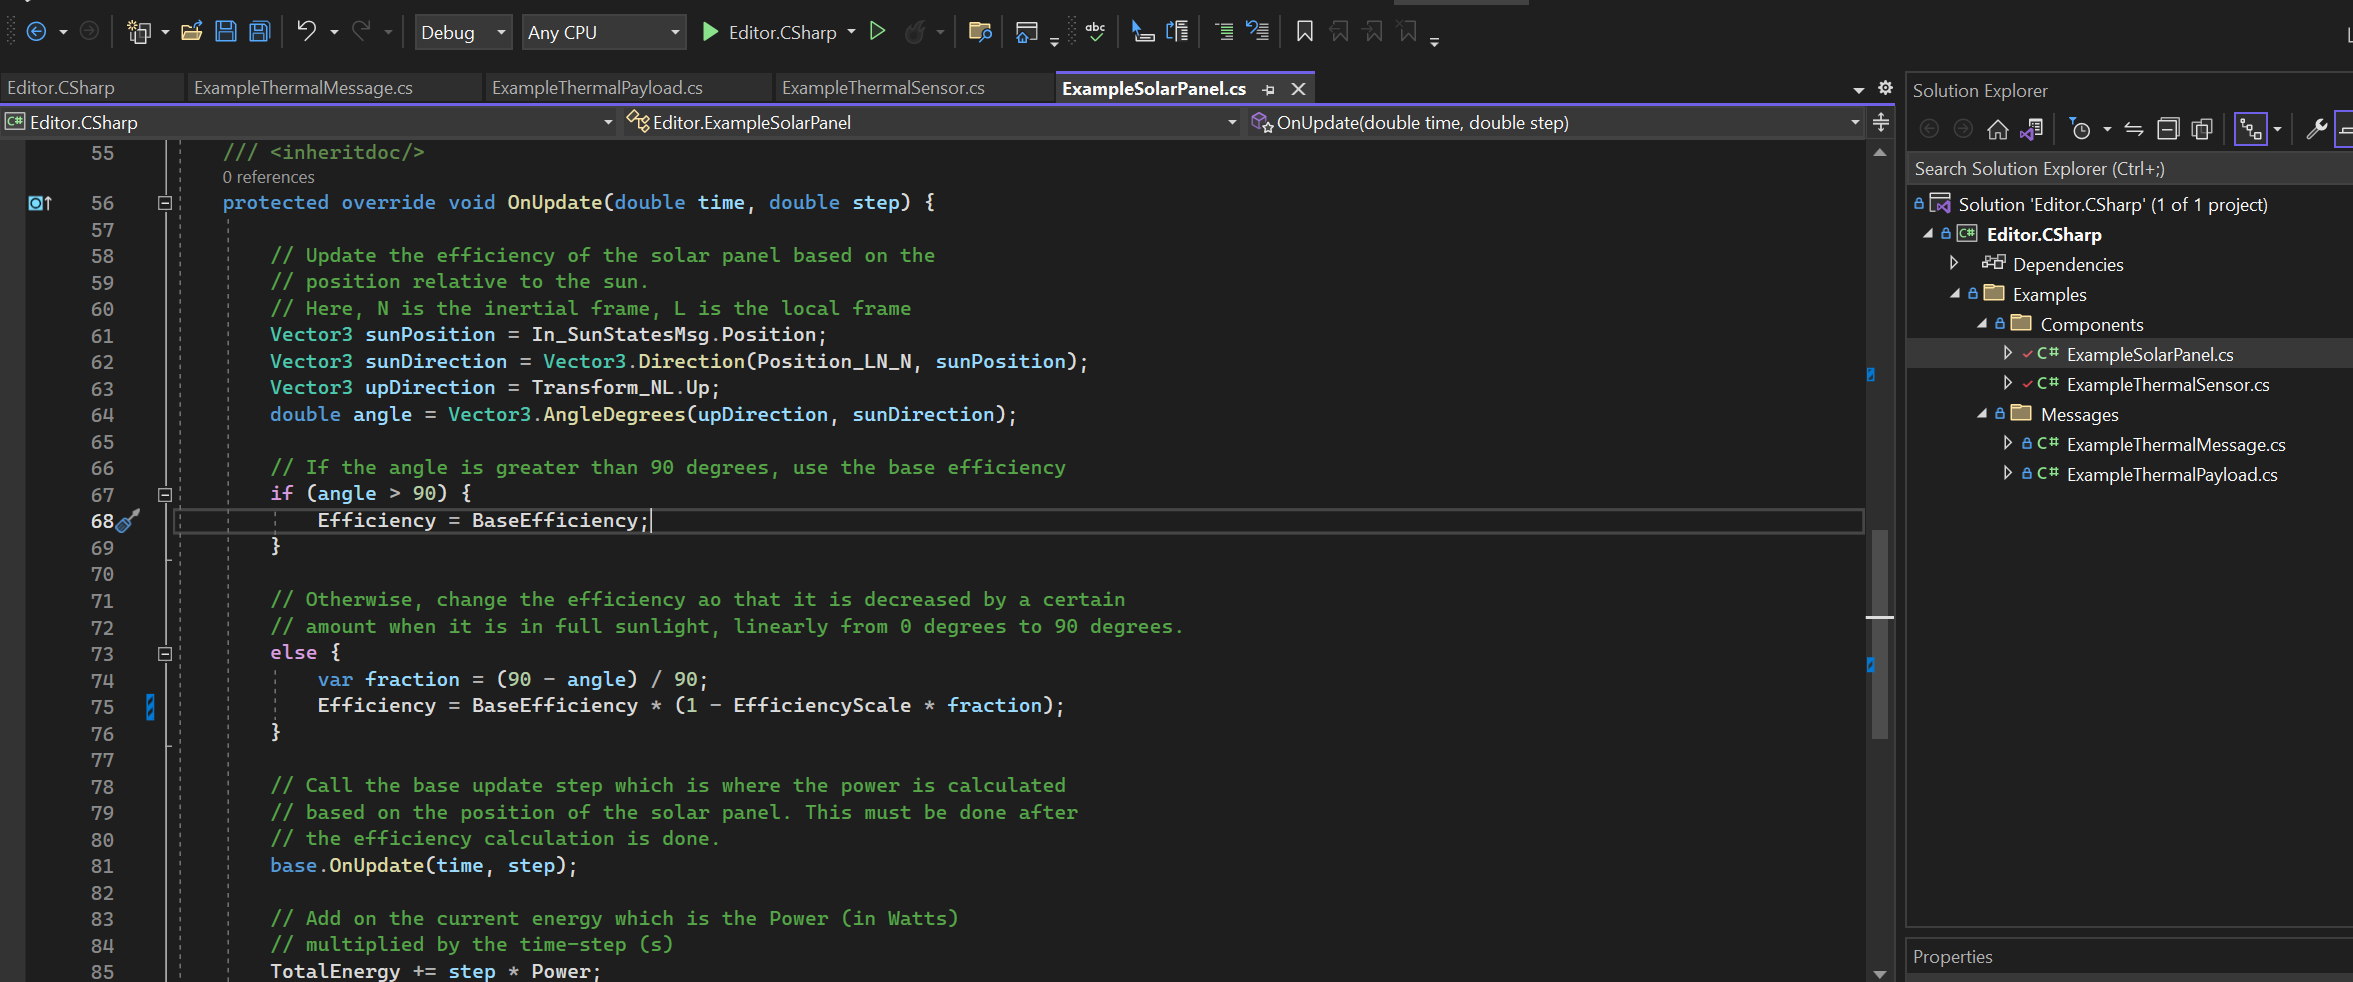Click the Find in Files folder-search icon
The height and width of the screenshot is (982, 2353).
(x=980, y=32)
